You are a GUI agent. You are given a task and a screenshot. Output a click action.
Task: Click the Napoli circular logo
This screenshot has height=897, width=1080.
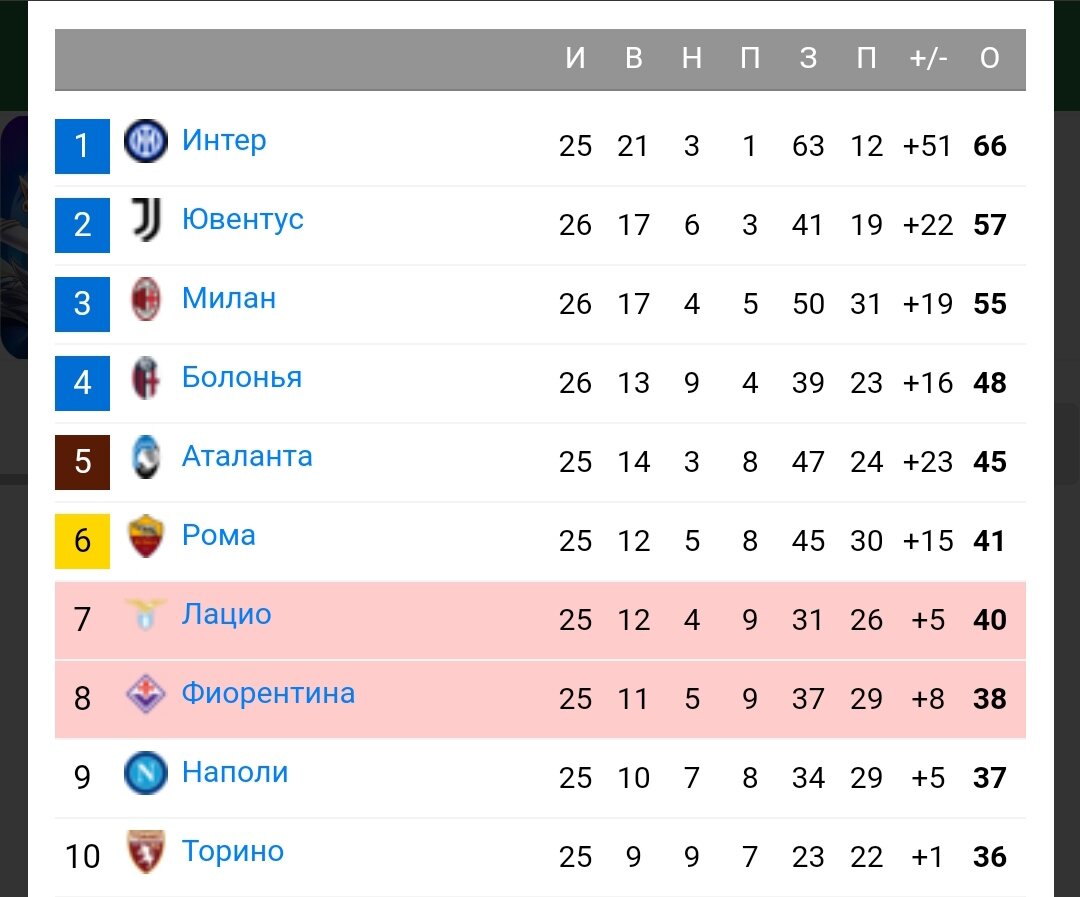(x=144, y=773)
